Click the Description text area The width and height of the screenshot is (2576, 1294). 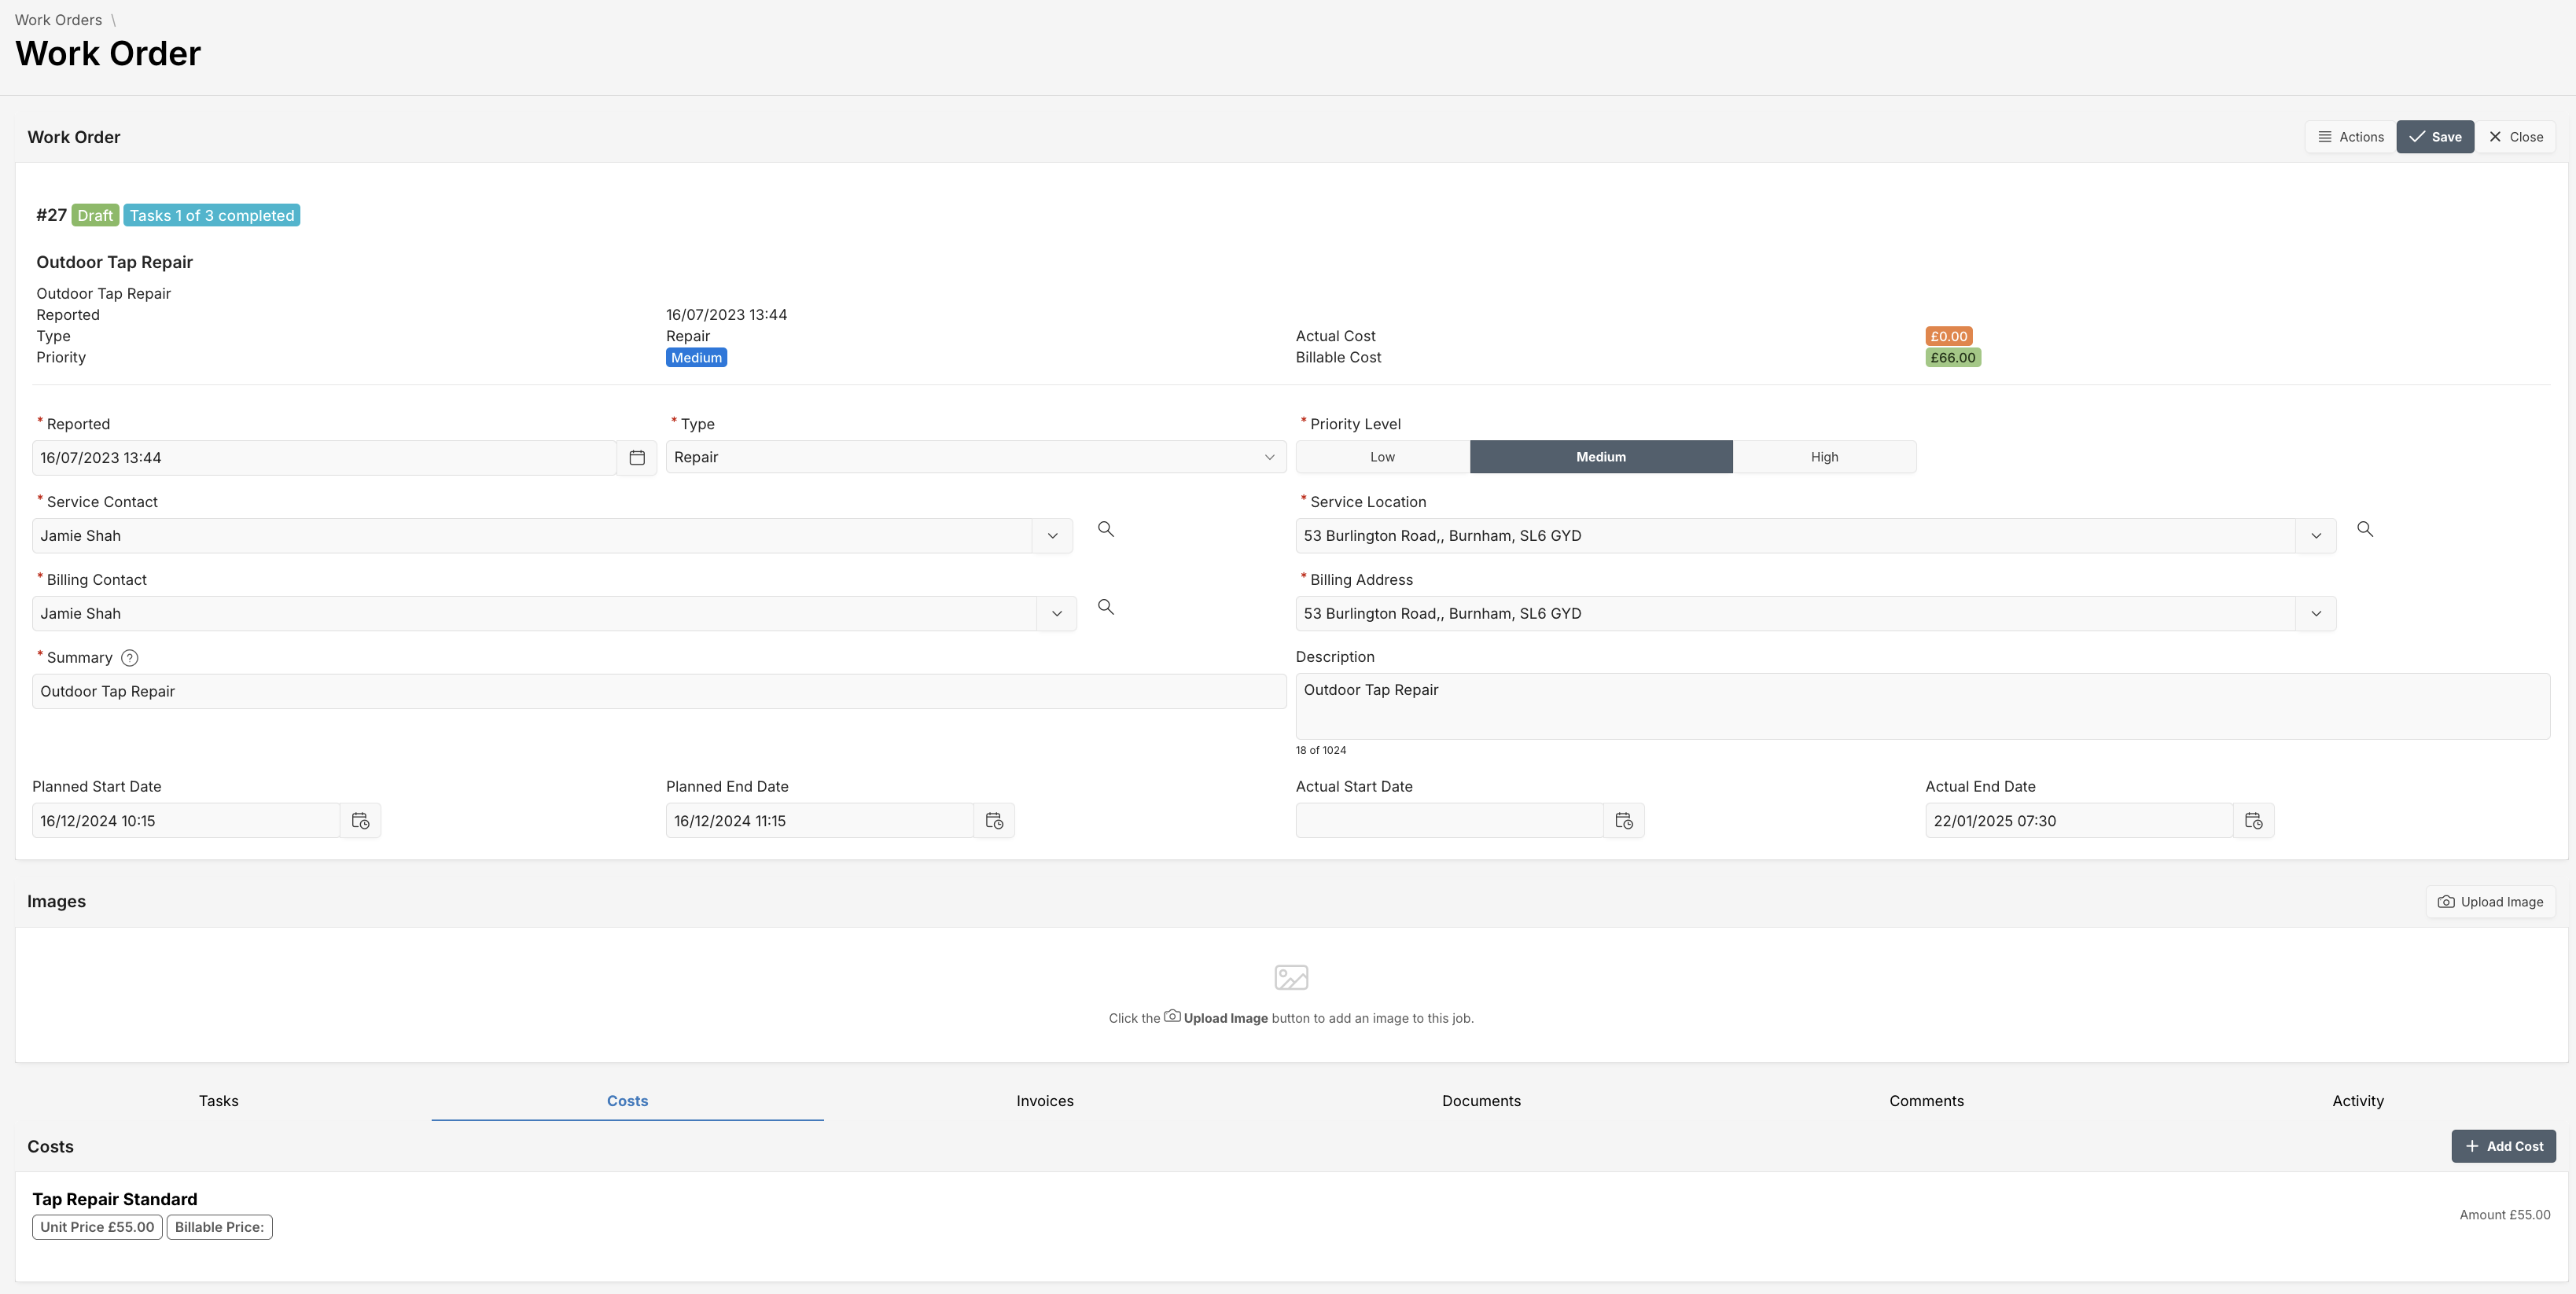click(1922, 707)
